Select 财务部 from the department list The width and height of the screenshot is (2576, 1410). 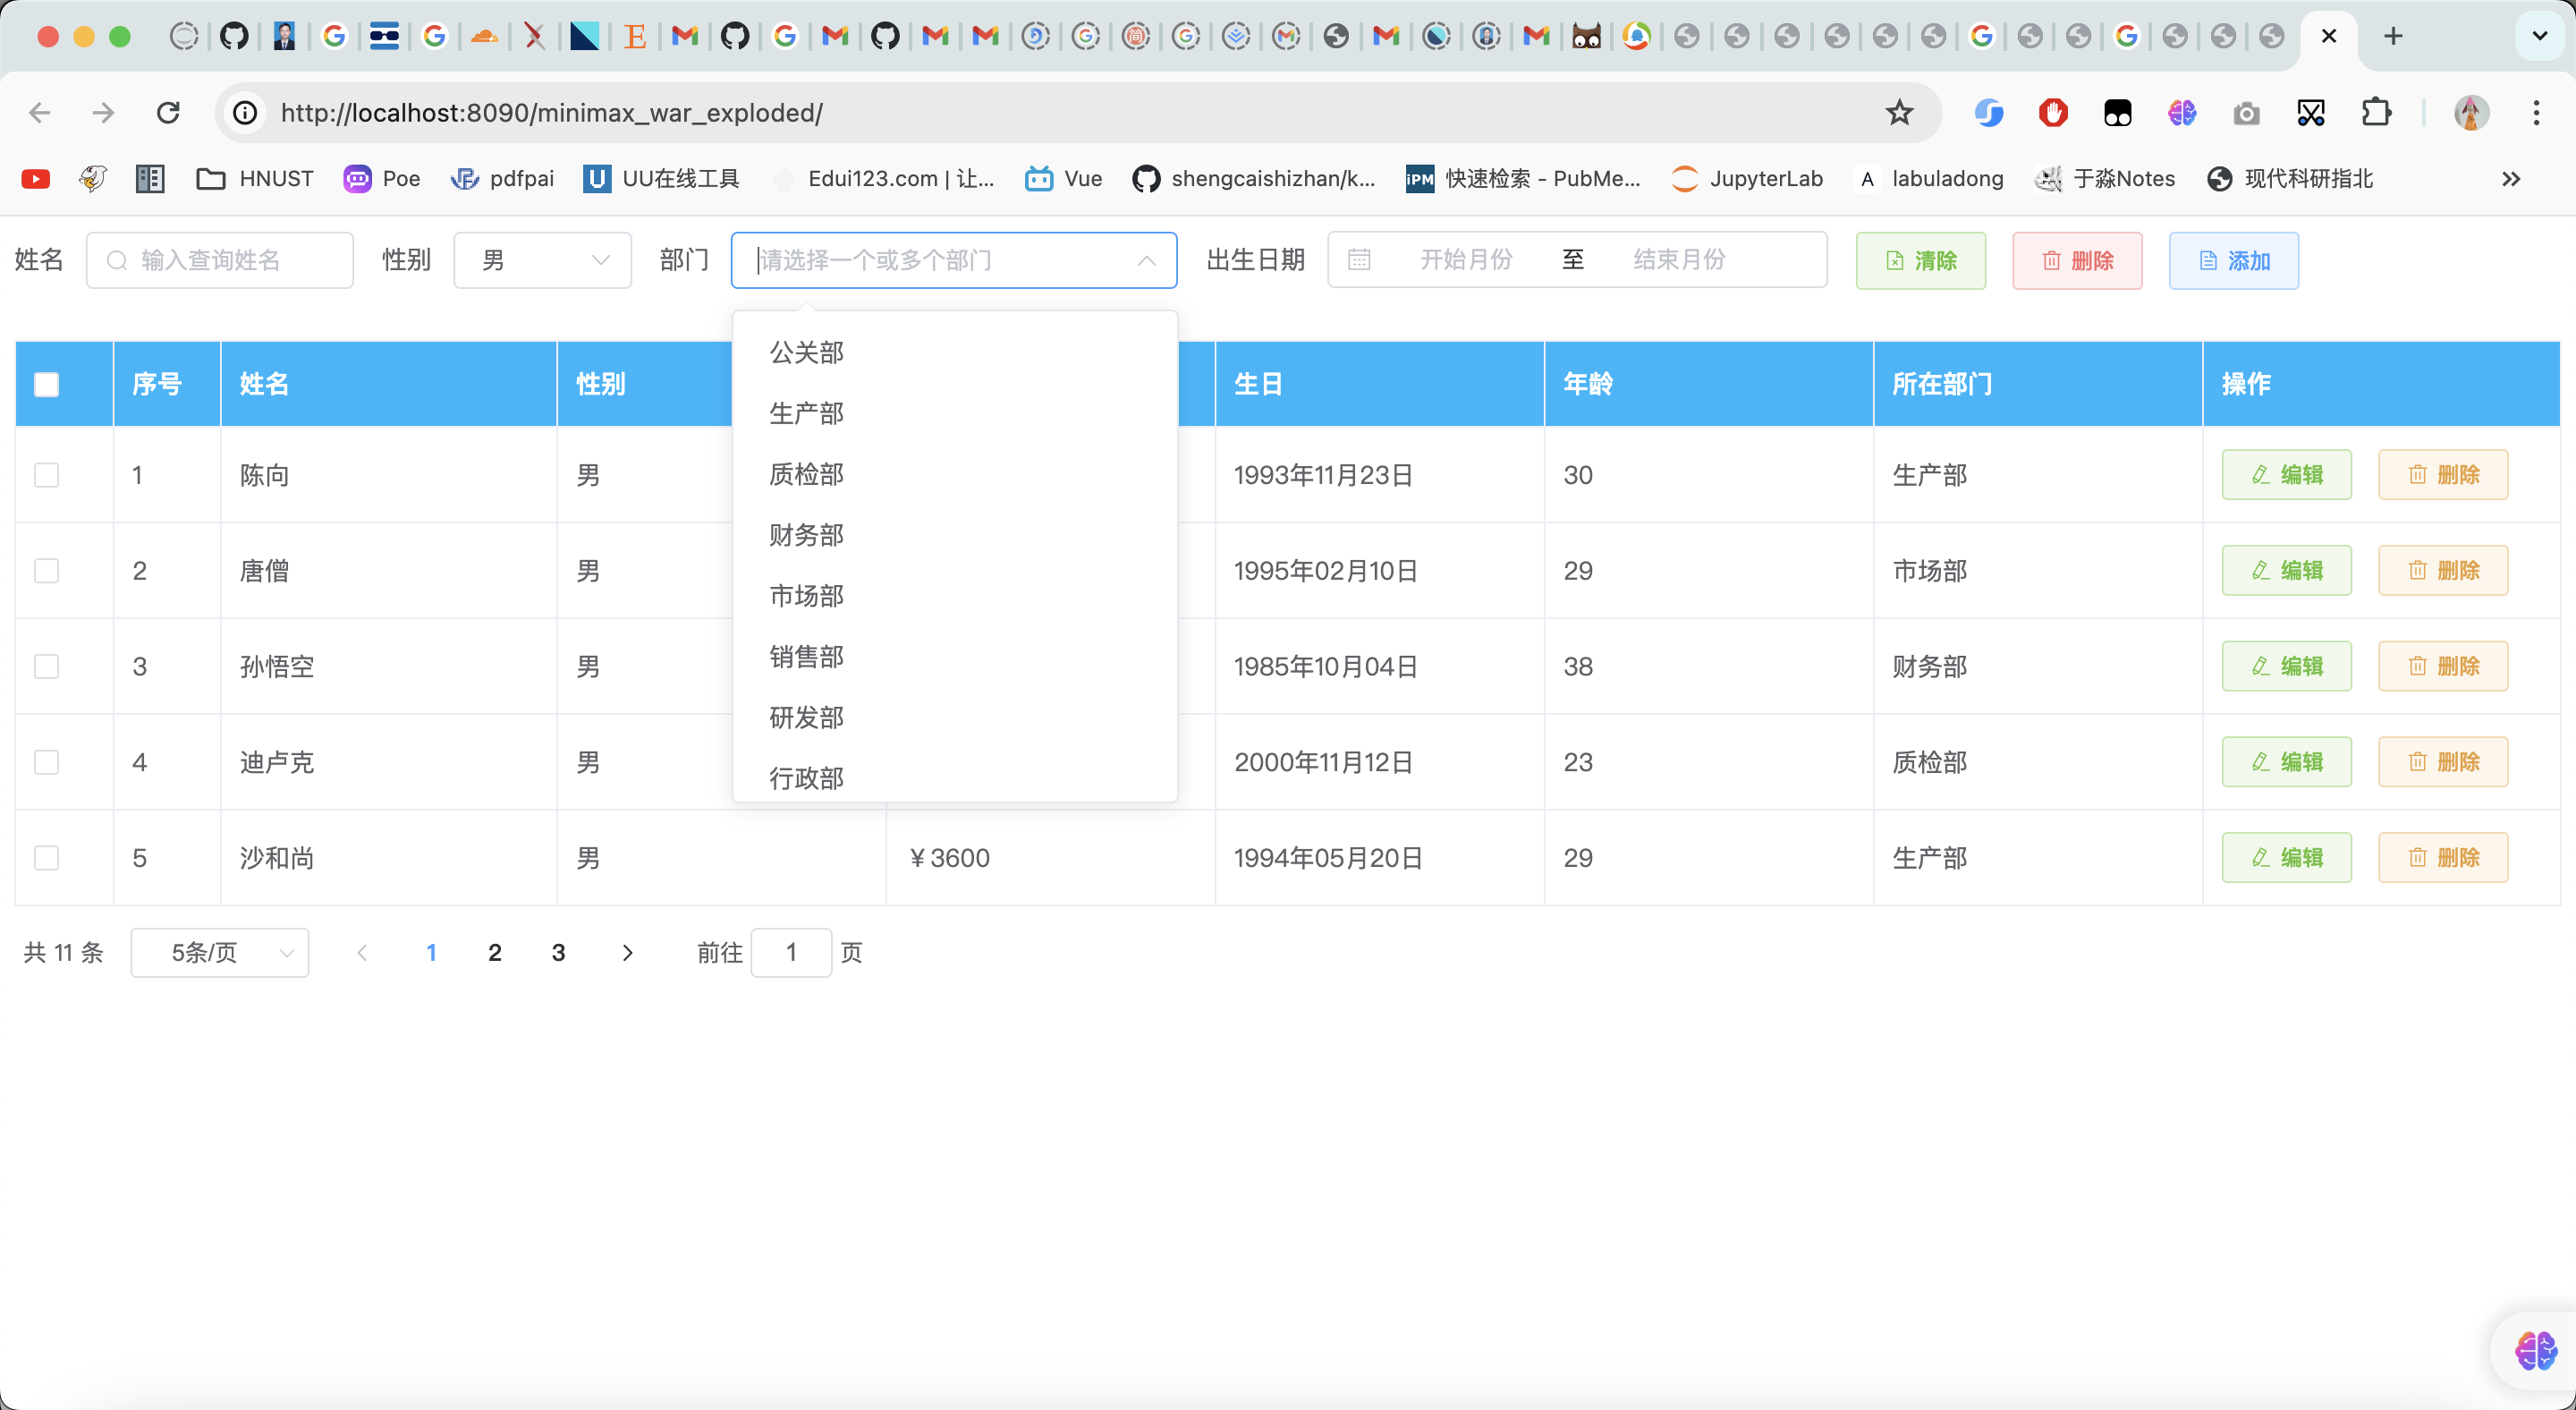806,535
